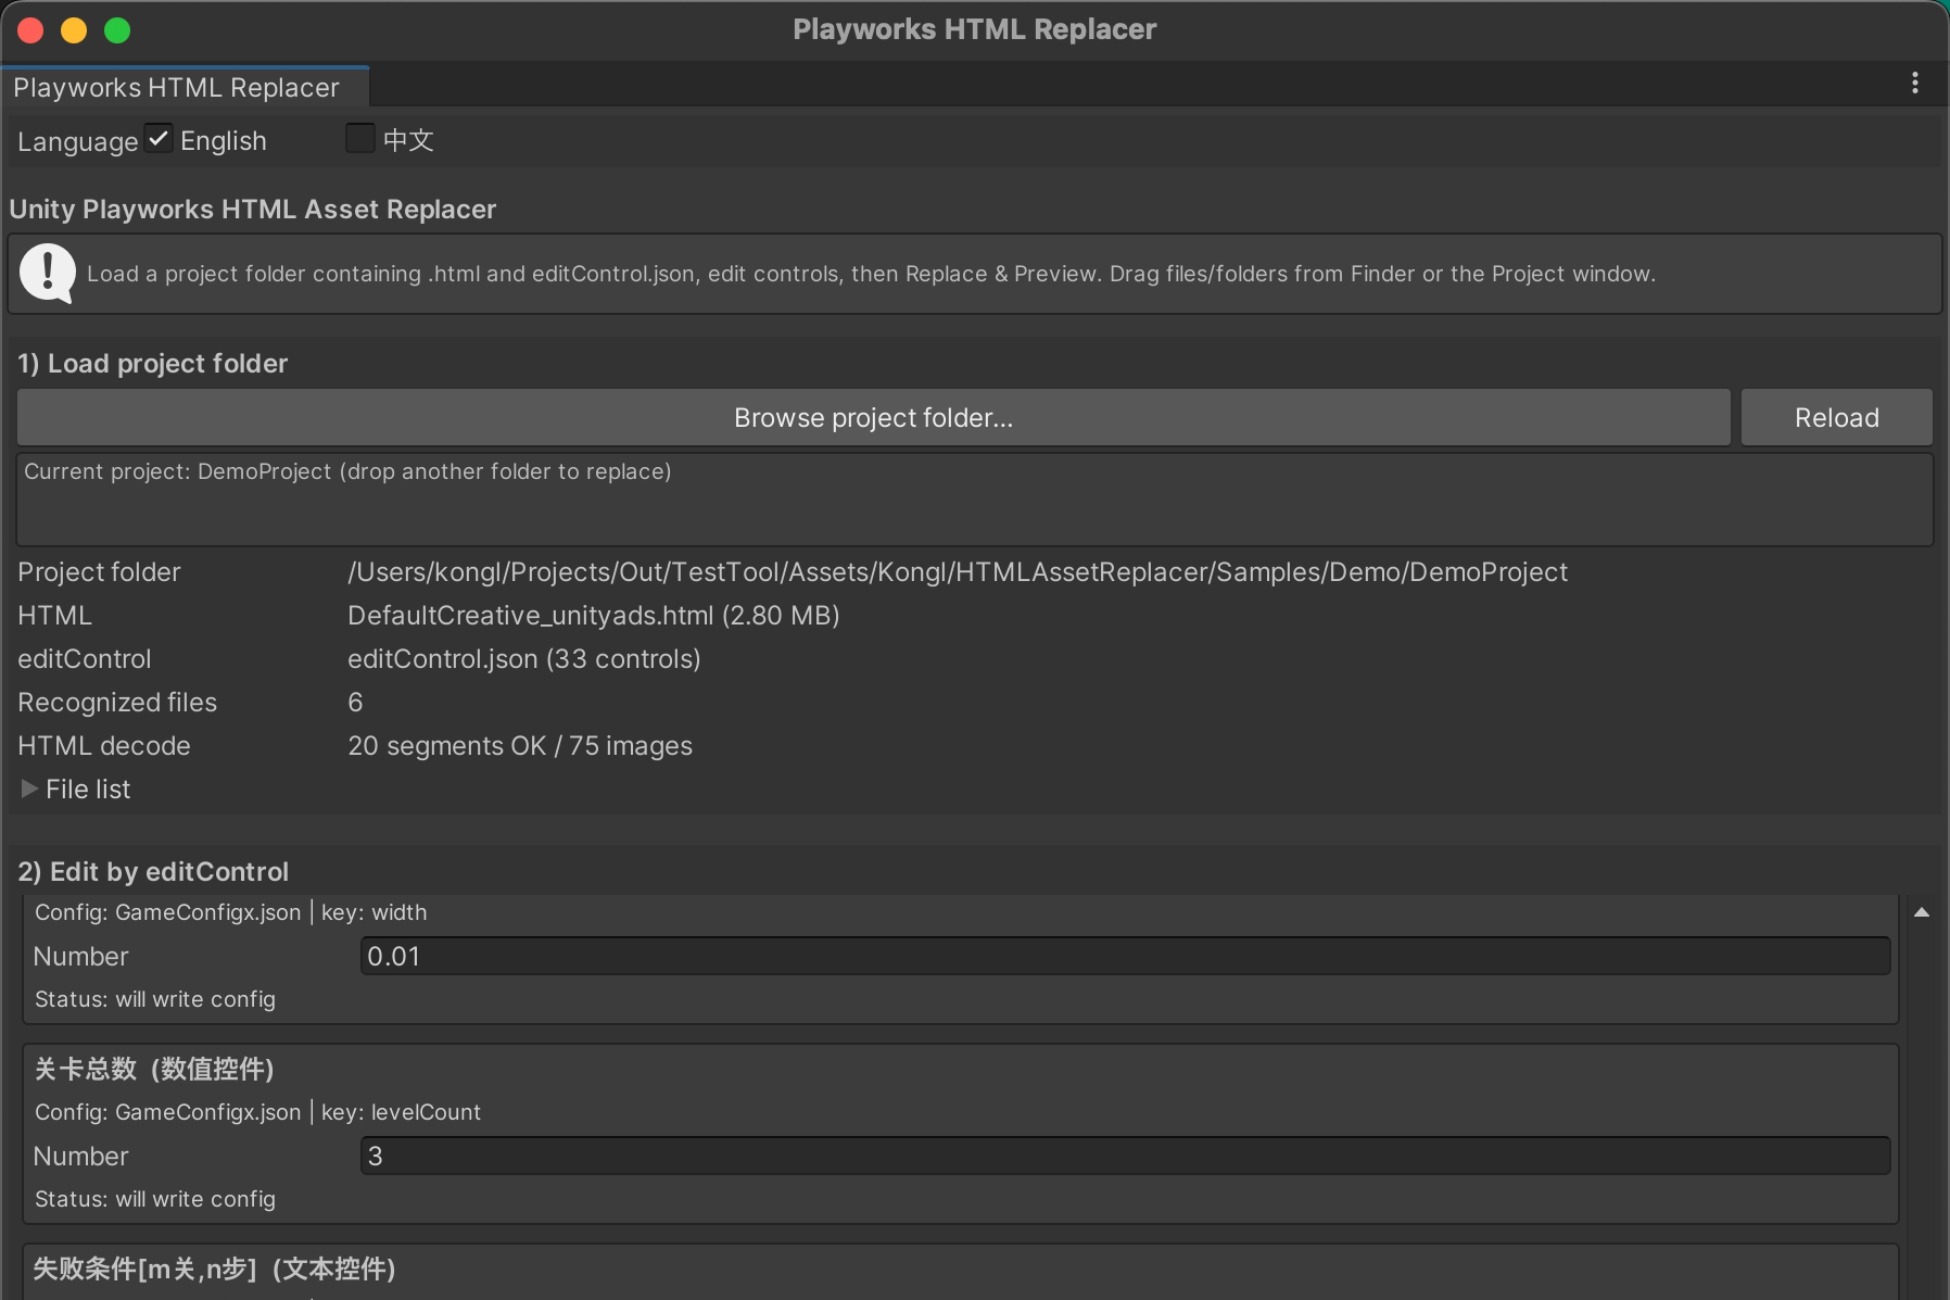Click '20 segments OK / 75 images' text
This screenshot has width=1950, height=1300.
click(520, 746)
